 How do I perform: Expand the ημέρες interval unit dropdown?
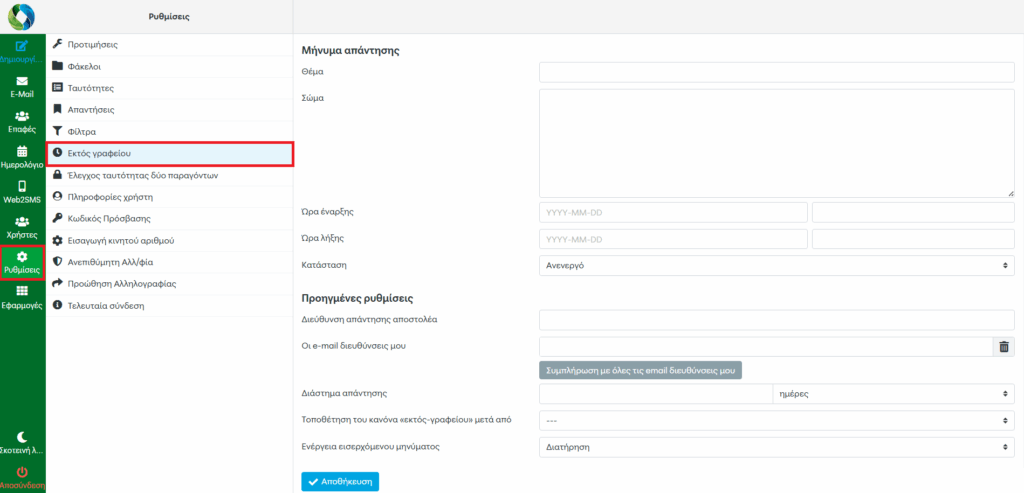click(893, 394)
